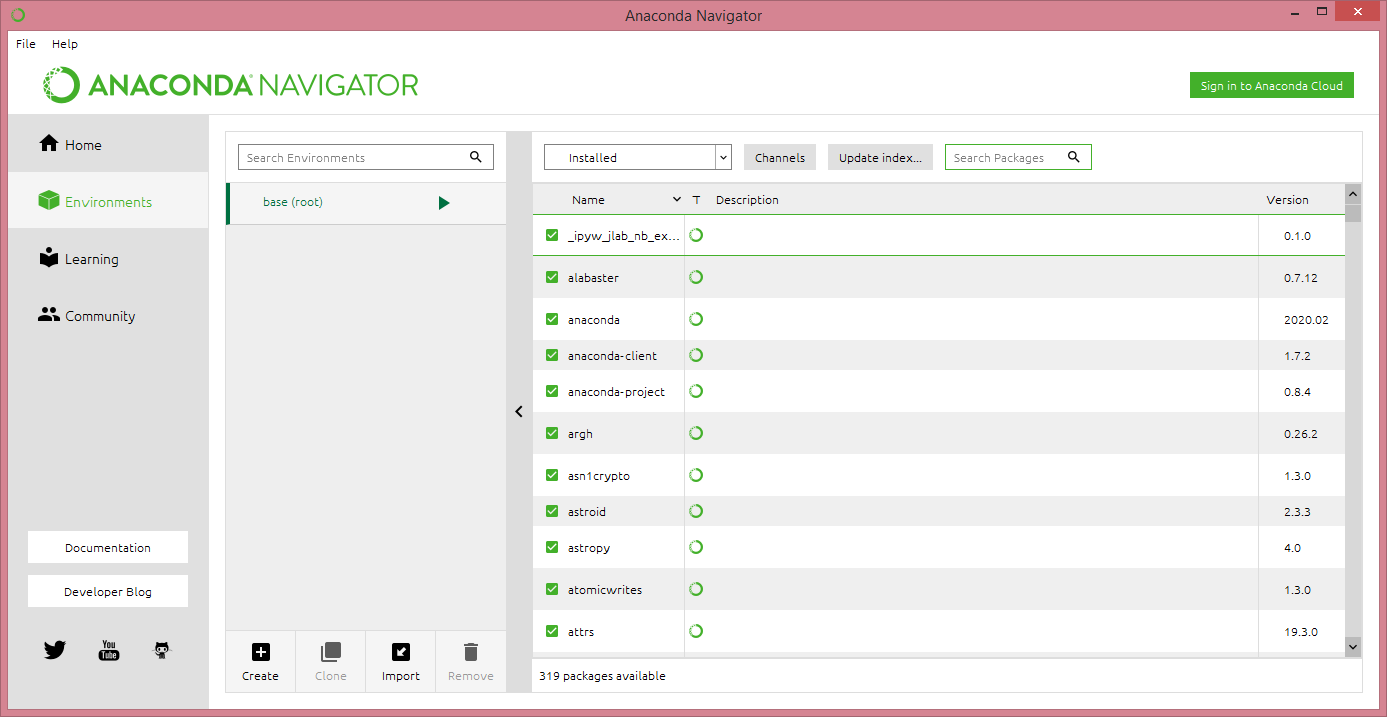Viewport: 1387px width, 717px height.
Task: Open the Installed package filter dropdown
Action: click(638, 157)
